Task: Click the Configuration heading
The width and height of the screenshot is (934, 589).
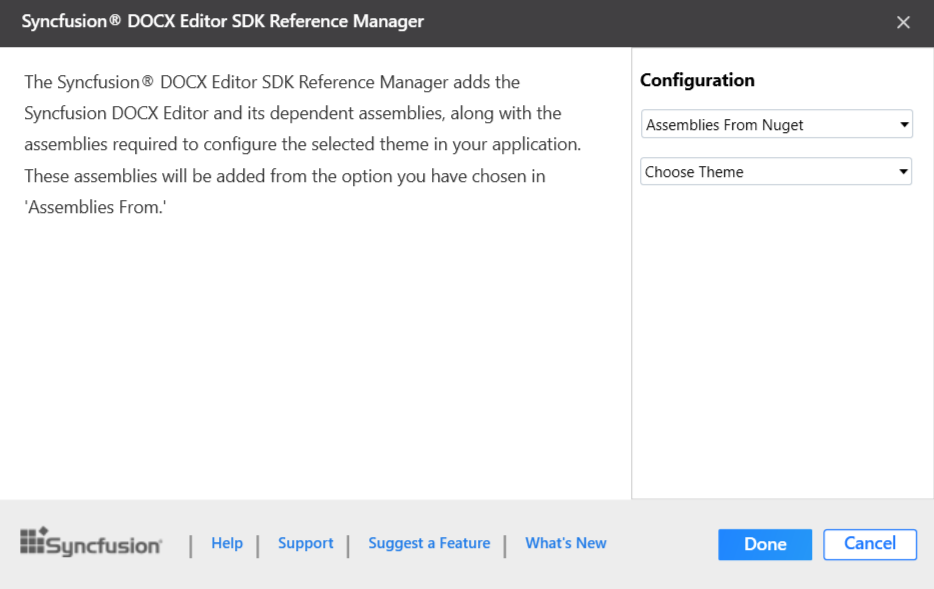Action: (697, 80)
